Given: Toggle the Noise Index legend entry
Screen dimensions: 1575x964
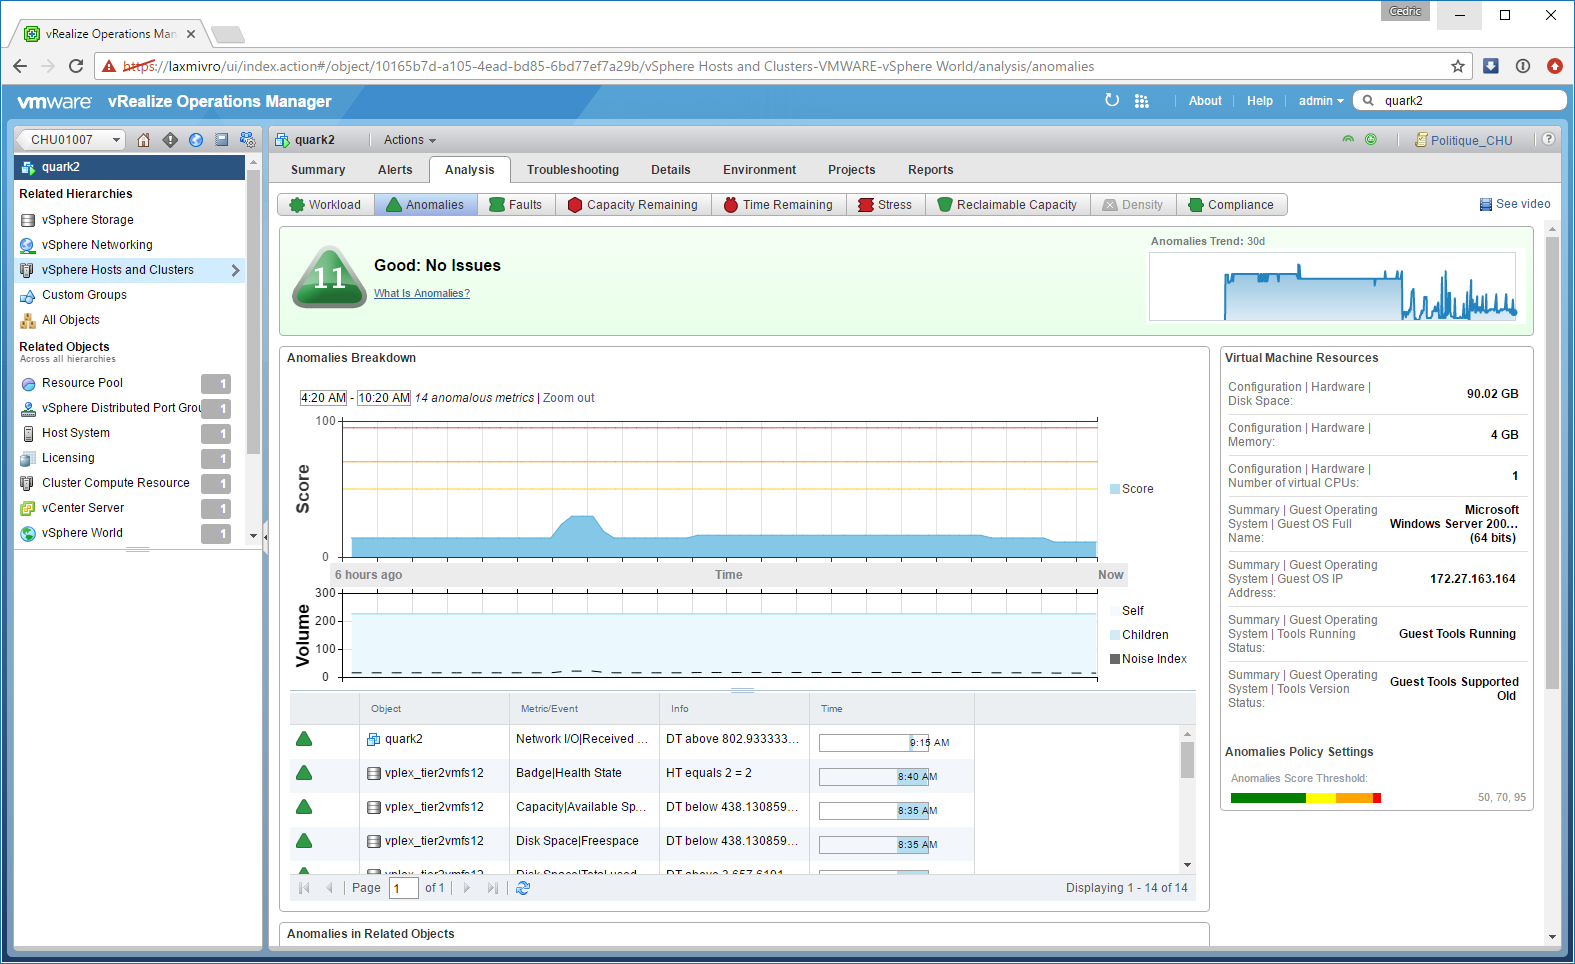Looking at the screenshot, I should [x=1148, y=659].
